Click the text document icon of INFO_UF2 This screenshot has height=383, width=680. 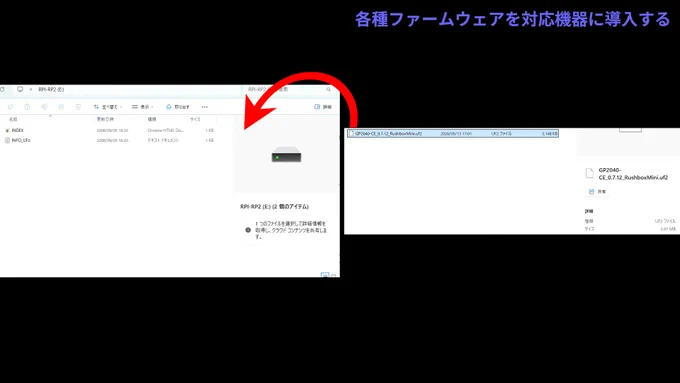pos(7,140)
